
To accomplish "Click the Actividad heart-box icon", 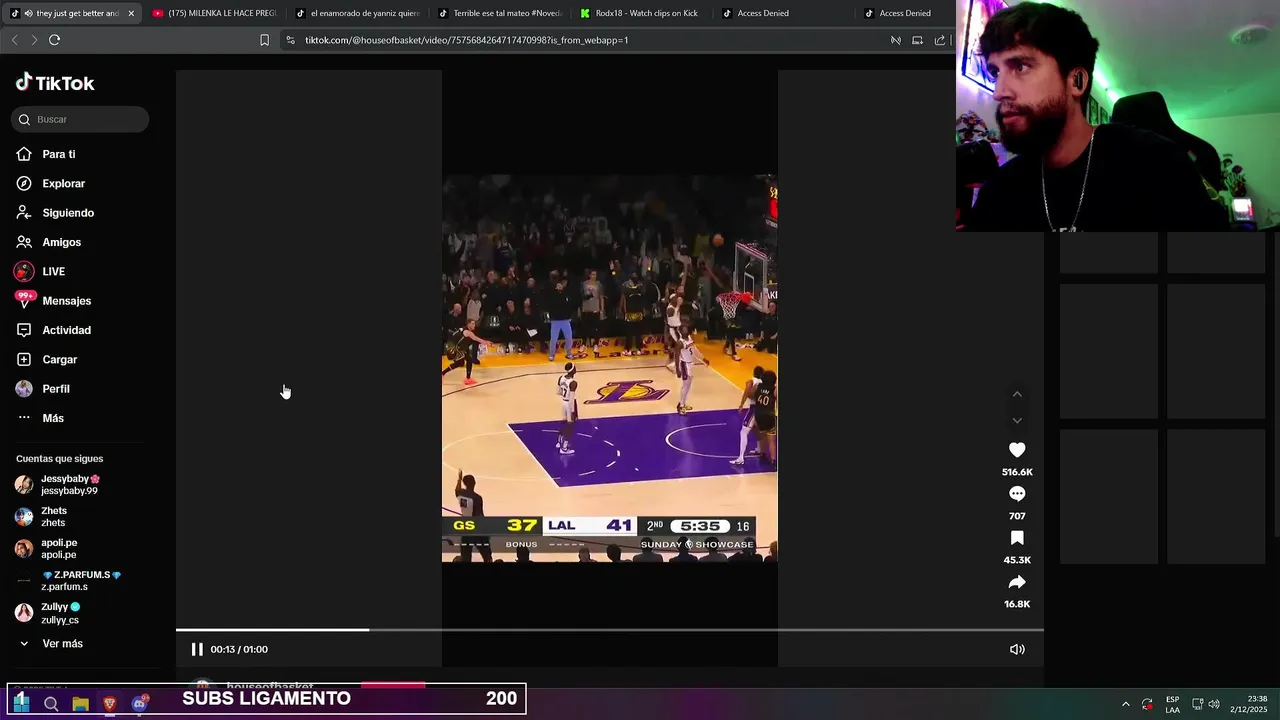I will click(x=24, y=330).
